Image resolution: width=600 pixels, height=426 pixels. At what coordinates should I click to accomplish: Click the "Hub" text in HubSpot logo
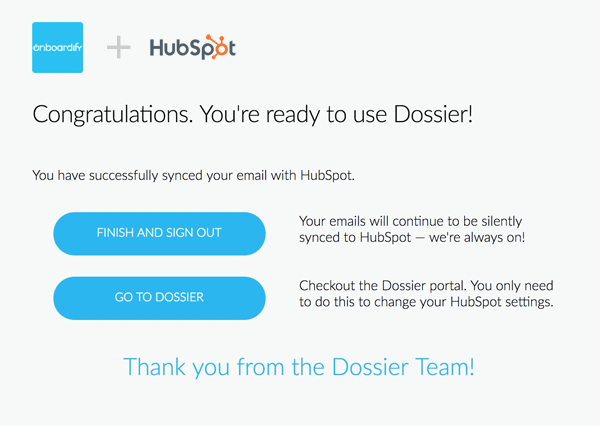tap(169, 47)
